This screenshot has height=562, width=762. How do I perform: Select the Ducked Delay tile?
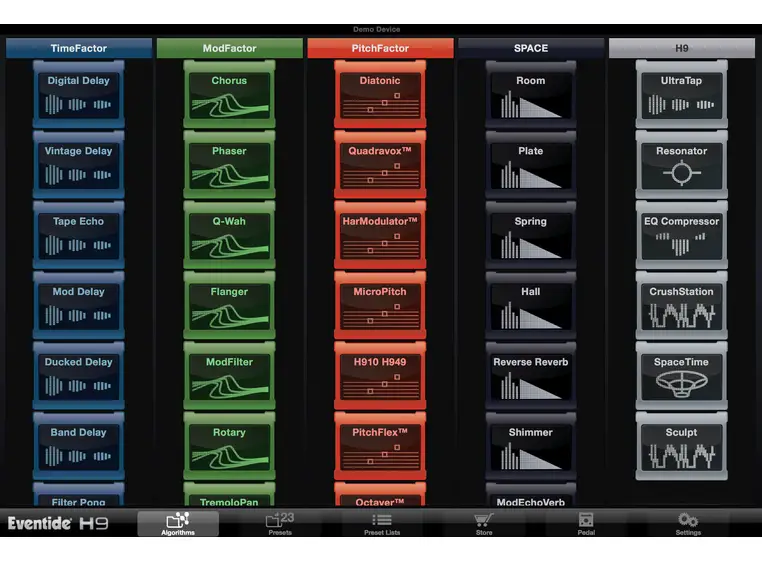[x=78, y=376]
